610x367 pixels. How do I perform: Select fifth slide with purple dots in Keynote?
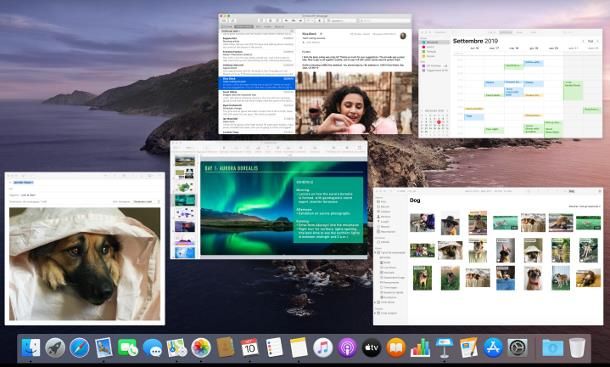coord(185,213)
